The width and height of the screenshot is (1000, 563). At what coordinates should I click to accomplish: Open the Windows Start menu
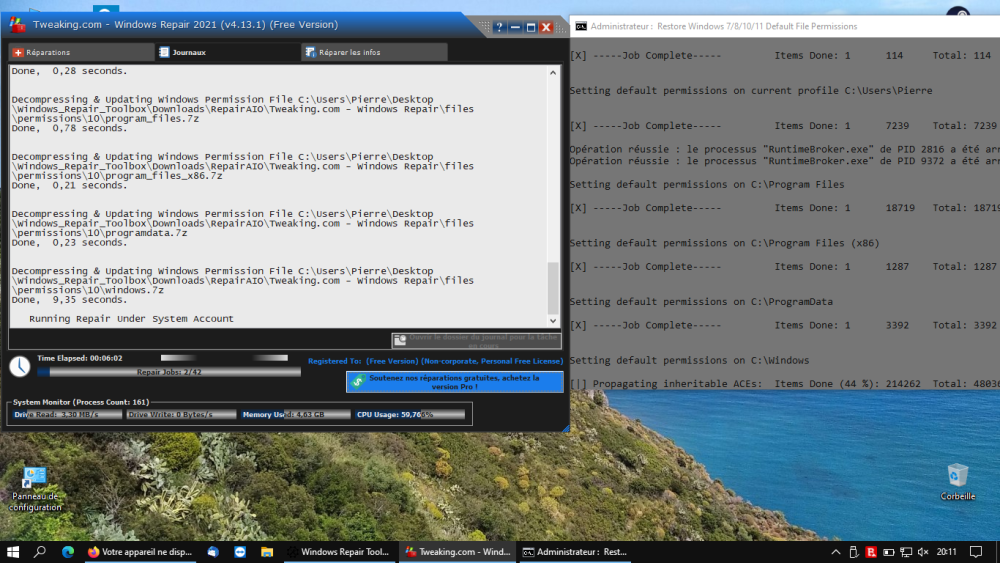[x=13, y=552]
